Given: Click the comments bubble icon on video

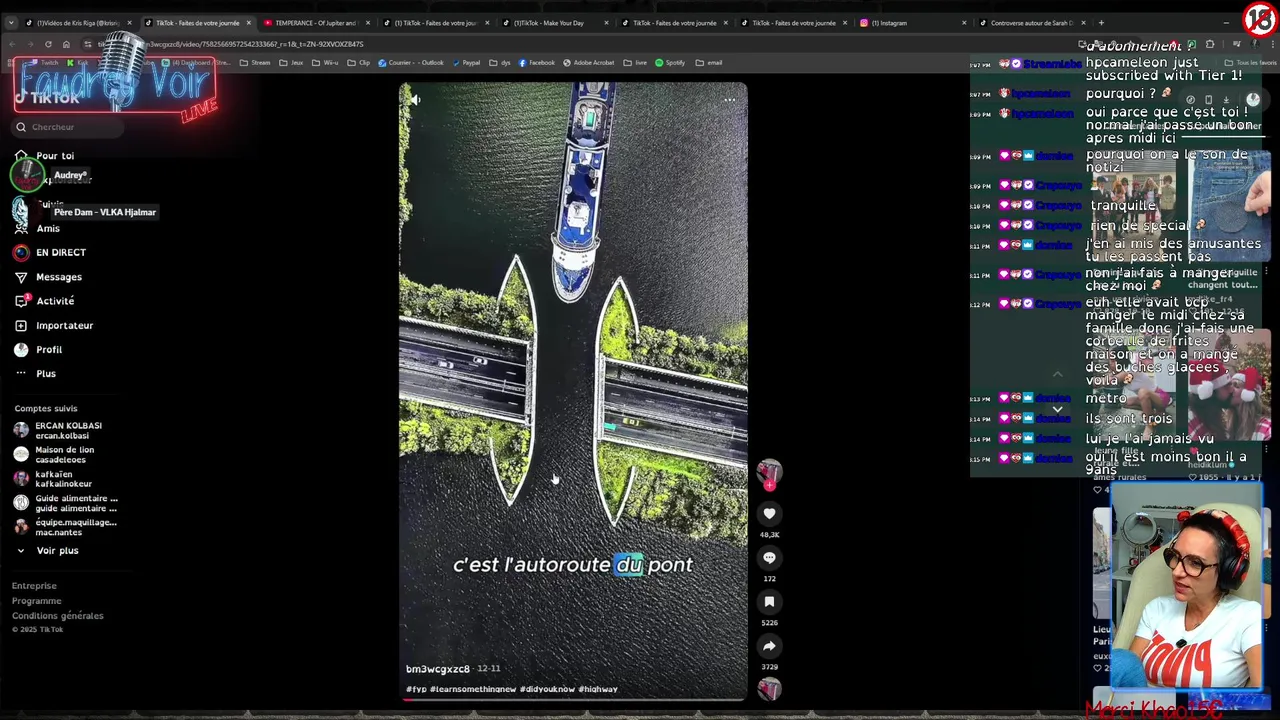Looking at the screenshot, I should [x=769, y=557].
